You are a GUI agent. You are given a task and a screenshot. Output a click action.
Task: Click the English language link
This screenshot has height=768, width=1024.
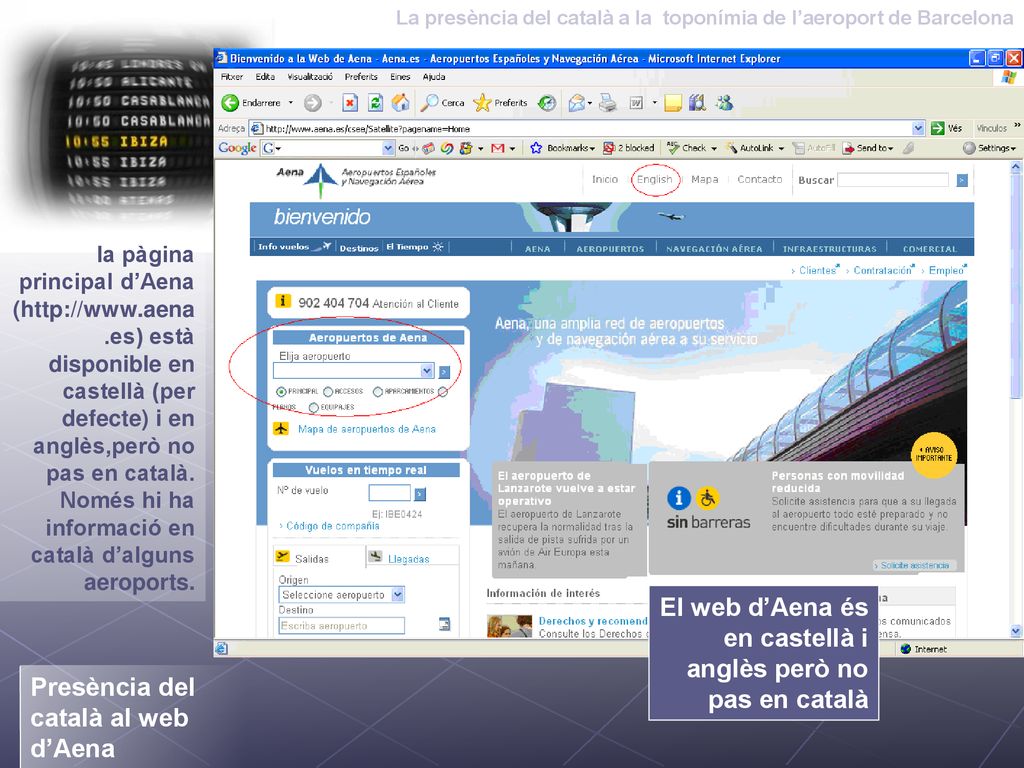coord(654,179)
